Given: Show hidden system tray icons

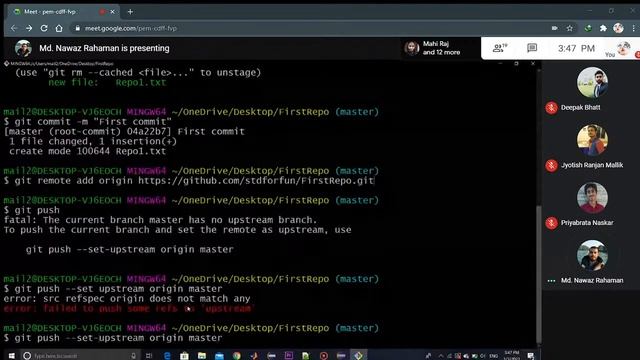Looking at the screenshot, I should [x=441, y=356].
